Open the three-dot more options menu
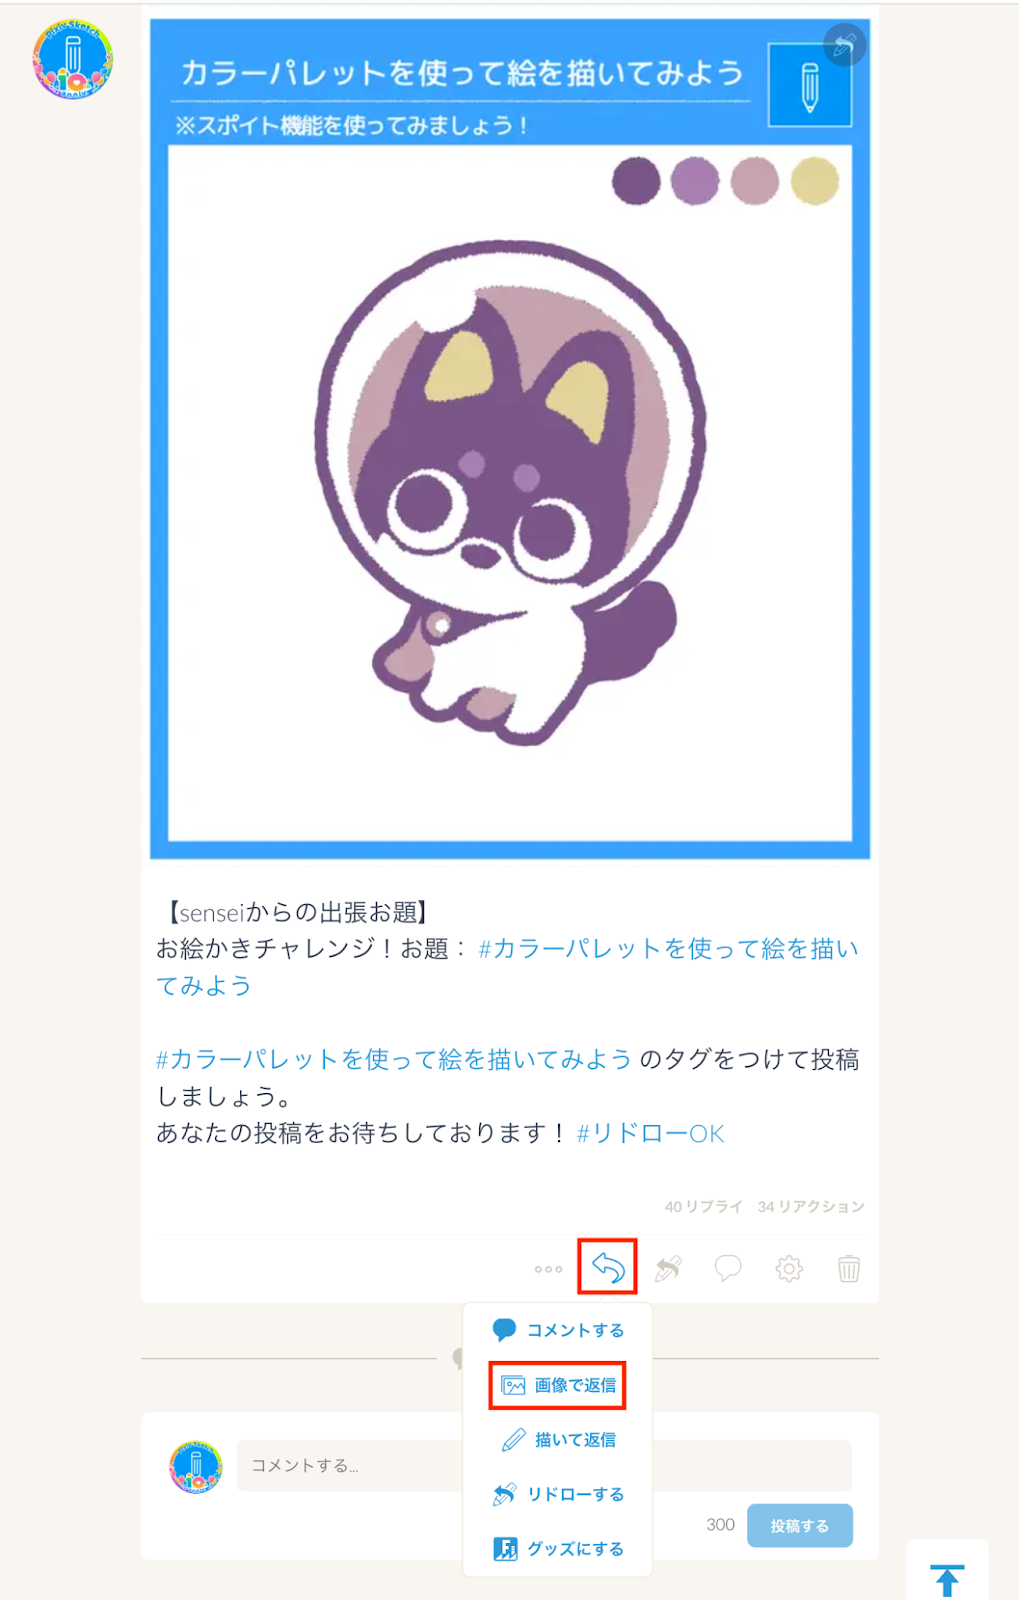Viewport: 1019px width, 1600px height. (548, 1269)
